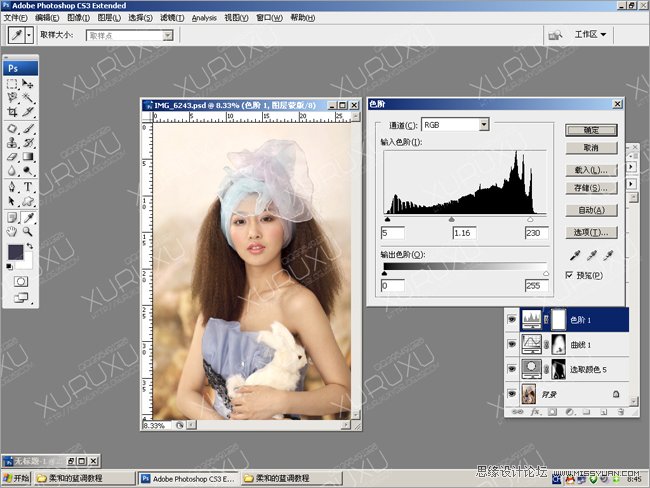Select the Type (T) tool
This screenshot has height=488, width=650.
pos(29,186)
